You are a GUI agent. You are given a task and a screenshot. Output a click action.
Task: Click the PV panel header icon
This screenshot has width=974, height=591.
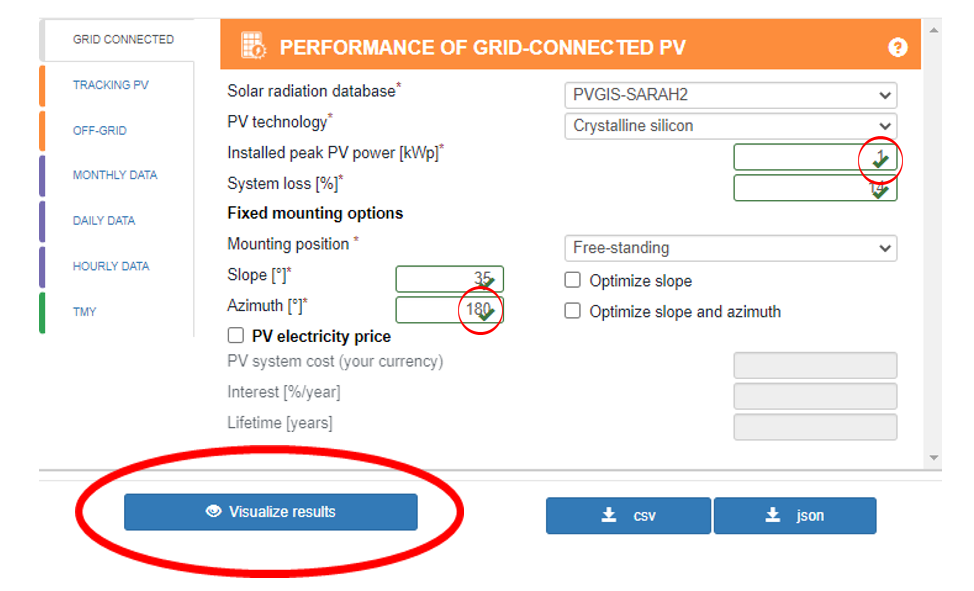pos(252,46)
